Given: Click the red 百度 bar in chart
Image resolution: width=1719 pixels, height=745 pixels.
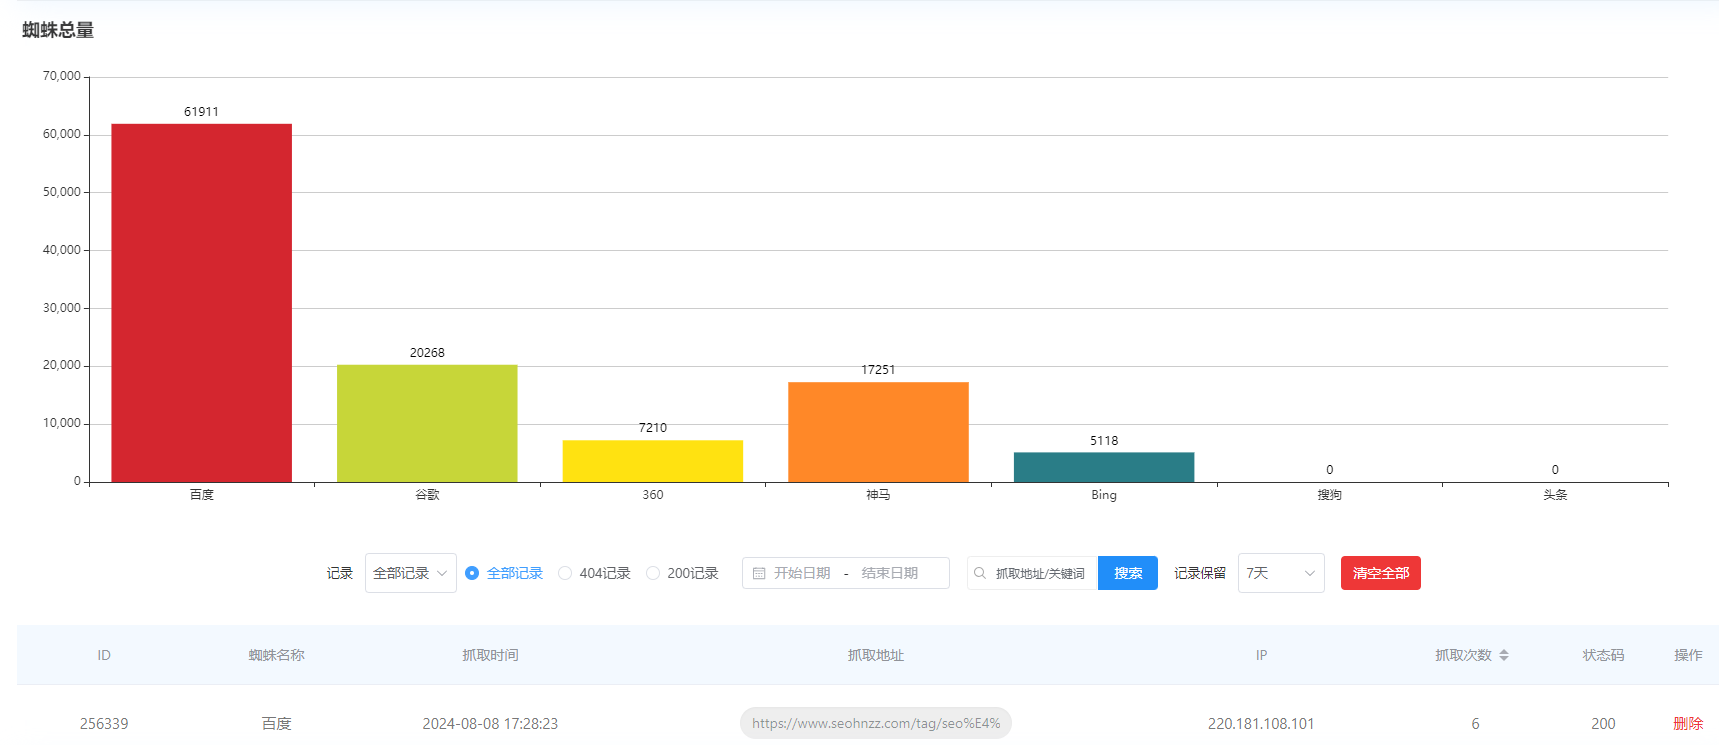Looking at the screenshot, I should coord(201,303).
